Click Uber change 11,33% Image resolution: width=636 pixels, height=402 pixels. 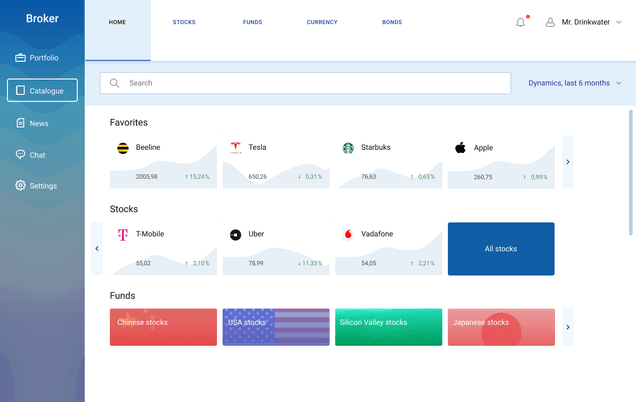[x=310, y=263]
